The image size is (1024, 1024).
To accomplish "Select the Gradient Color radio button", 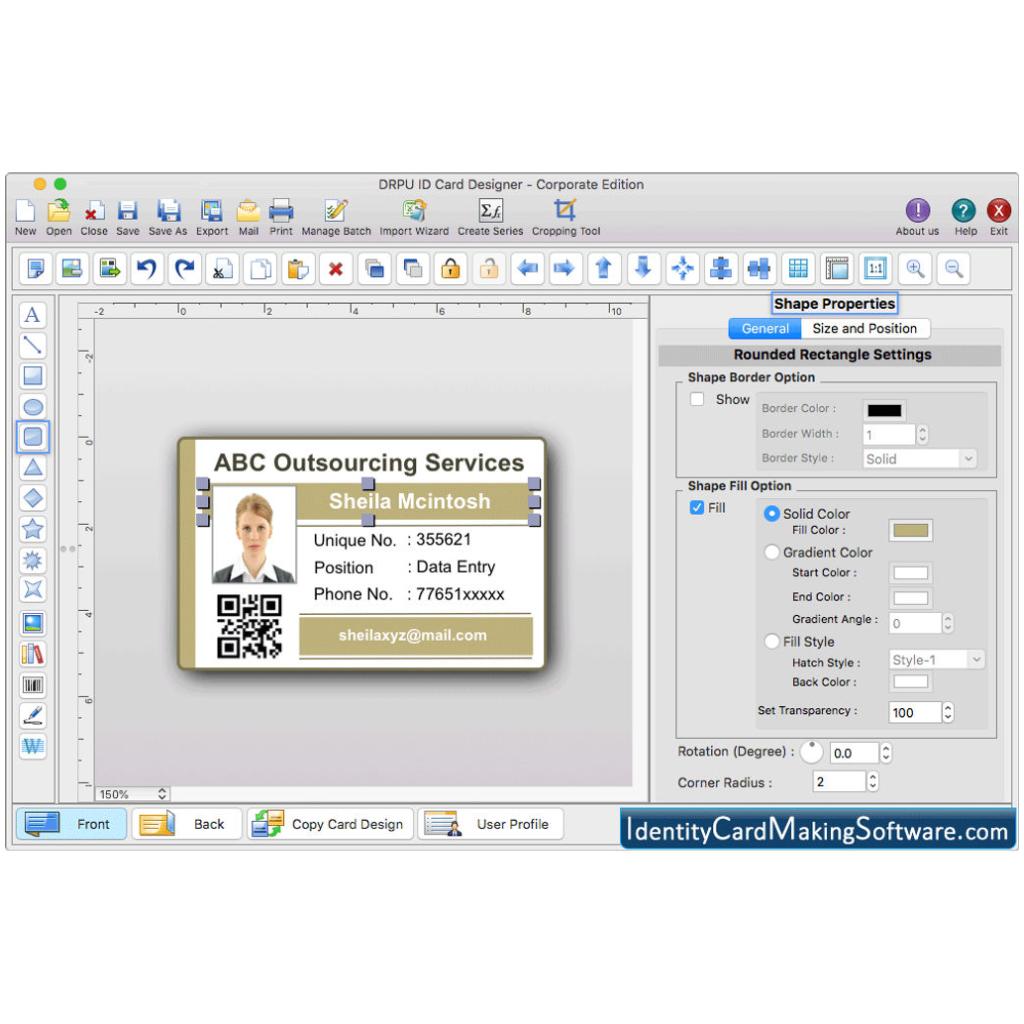I will point(771,552).
